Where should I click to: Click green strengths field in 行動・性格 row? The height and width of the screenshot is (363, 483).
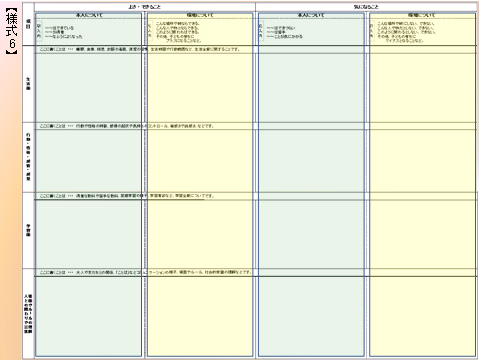pos(88,161)
